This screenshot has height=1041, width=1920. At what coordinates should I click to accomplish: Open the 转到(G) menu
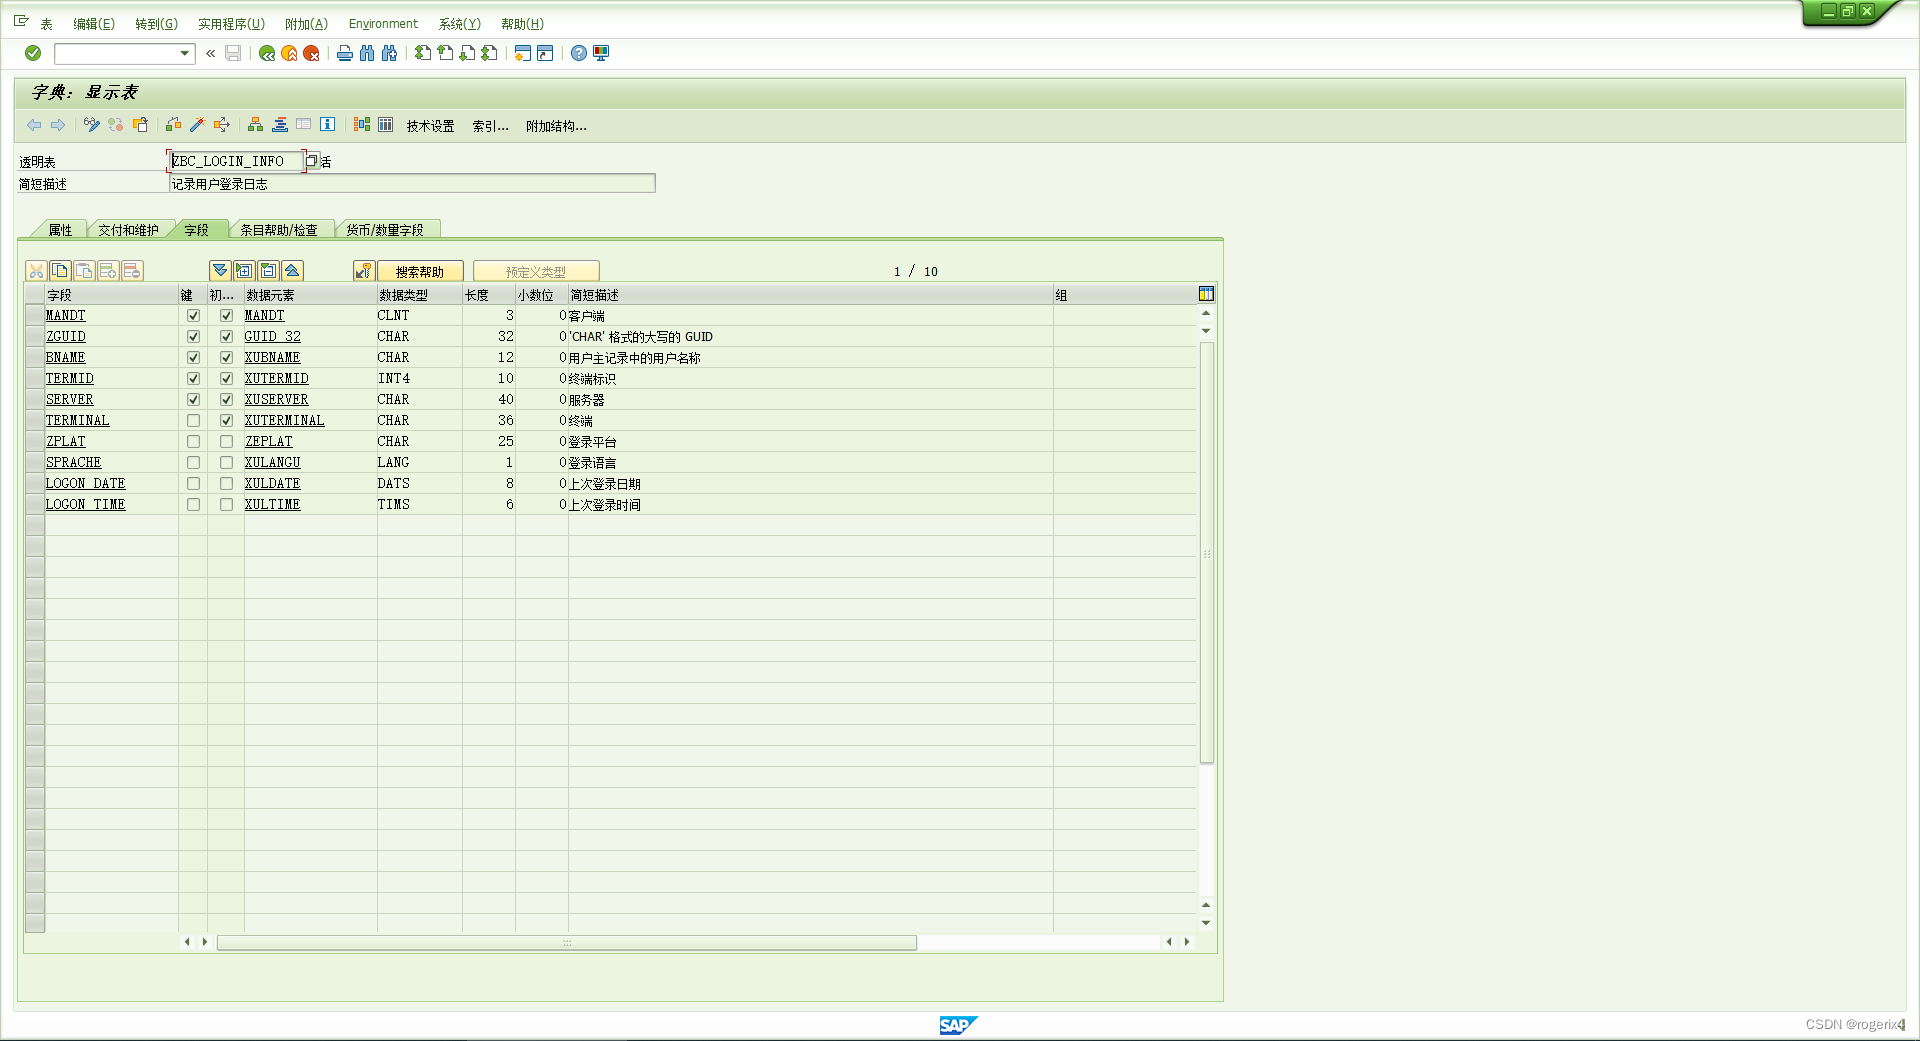tap(156, 24)
